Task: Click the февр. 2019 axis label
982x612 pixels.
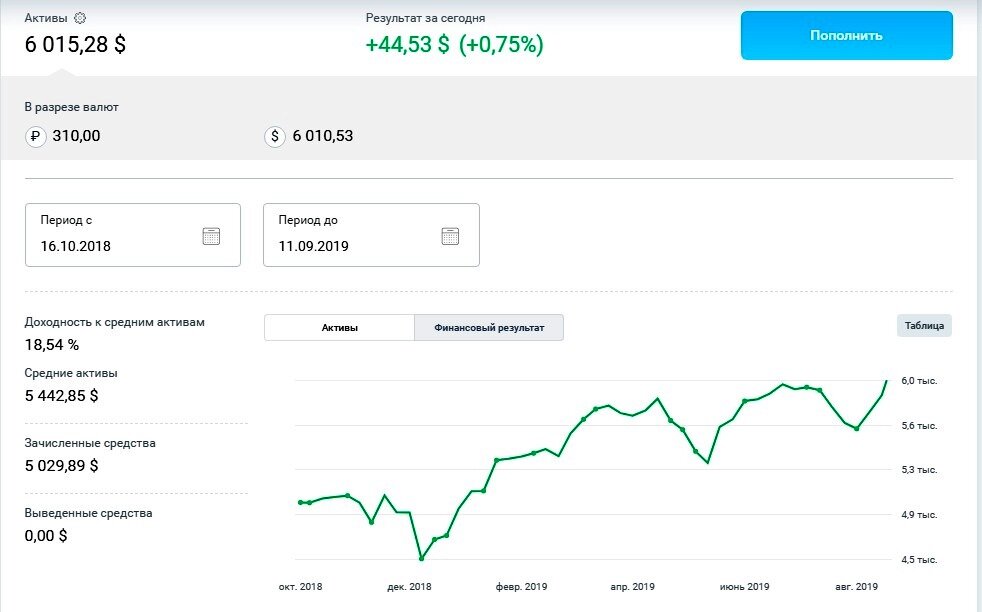Action: click(521, 587)
